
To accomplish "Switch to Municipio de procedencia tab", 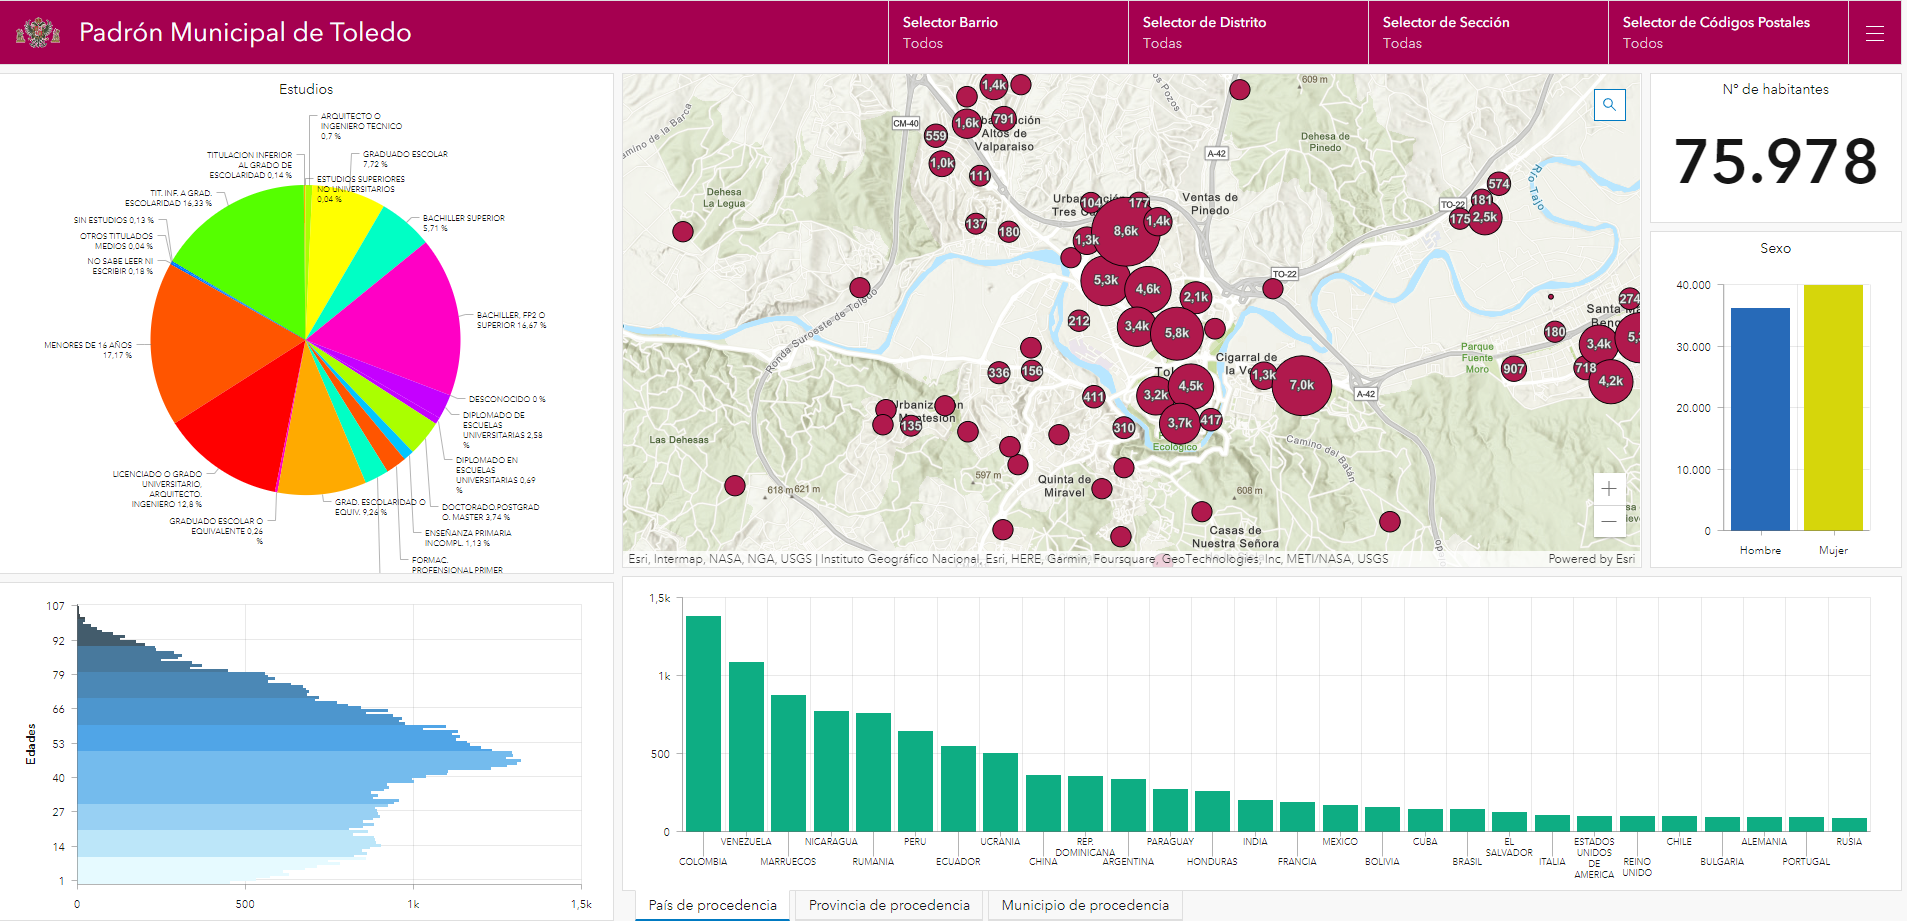I will [x=1084, y=905].
